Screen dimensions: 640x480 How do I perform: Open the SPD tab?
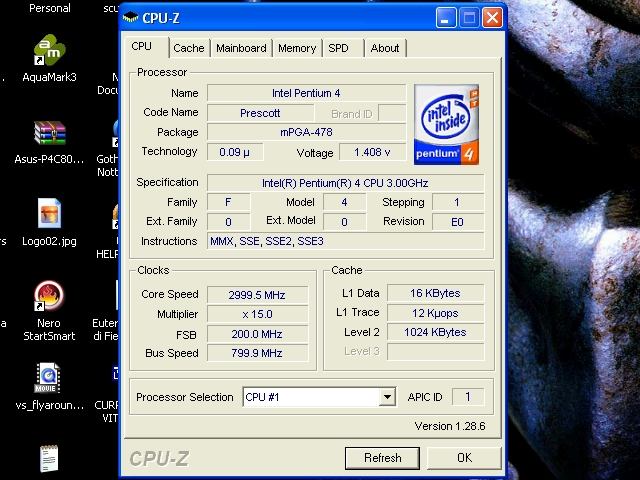[x=343, y=48]
